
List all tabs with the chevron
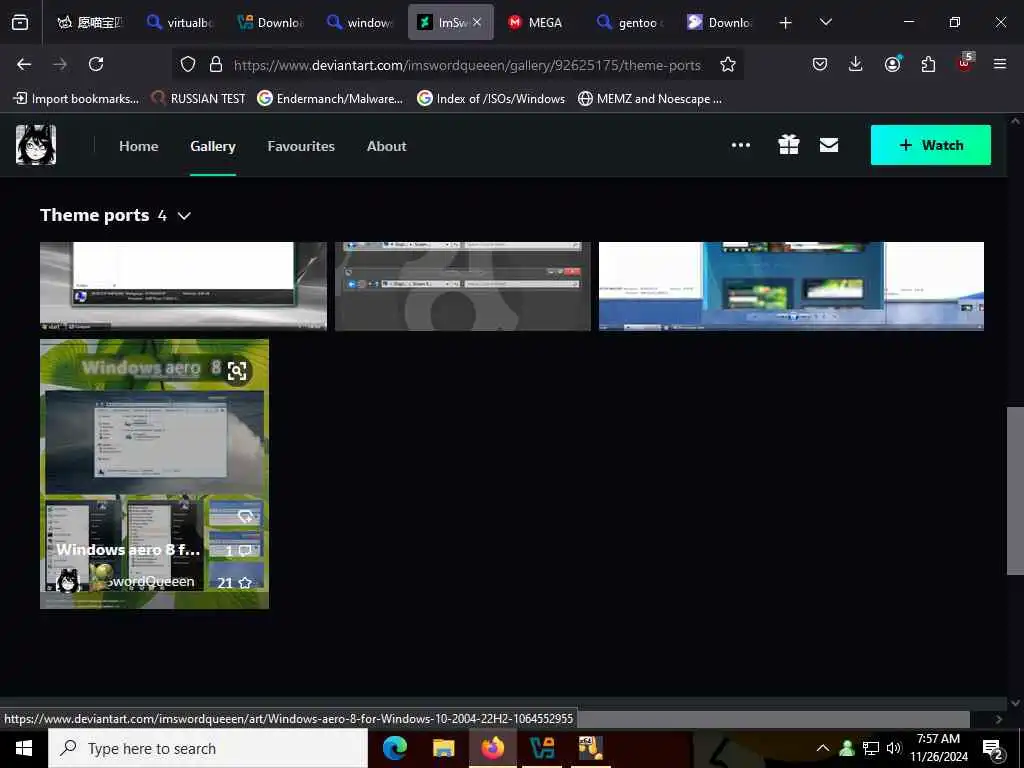tap(825, 22)
